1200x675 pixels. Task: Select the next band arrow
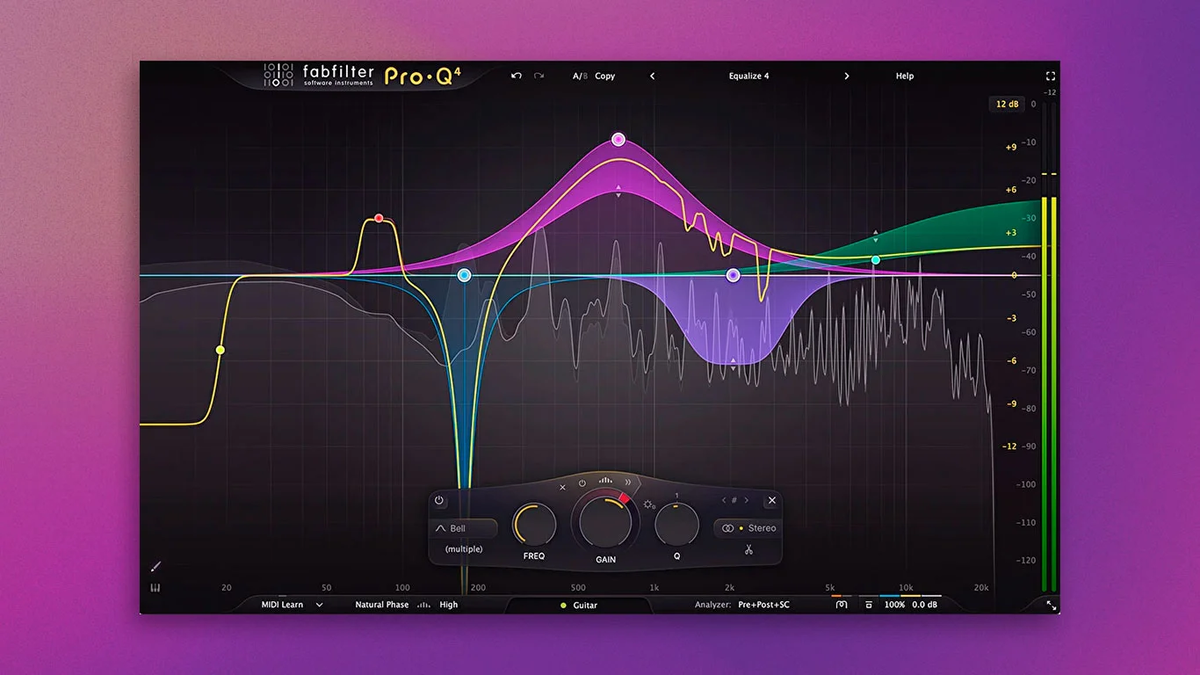pyautogui.click(x=746, y=501)
